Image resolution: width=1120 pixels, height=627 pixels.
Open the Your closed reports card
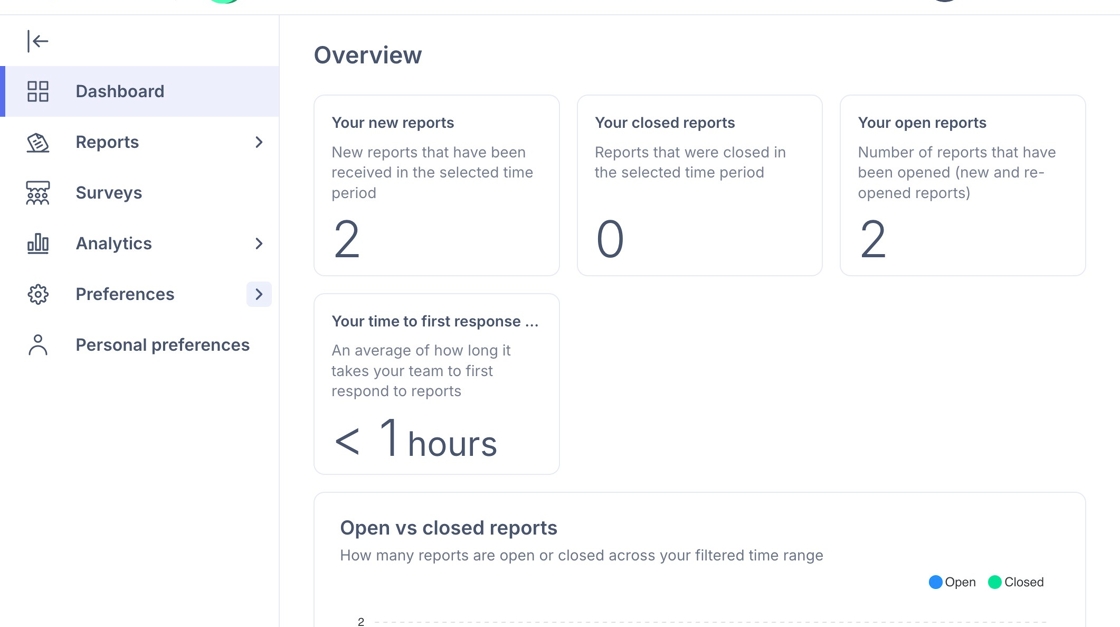[699, 186]
